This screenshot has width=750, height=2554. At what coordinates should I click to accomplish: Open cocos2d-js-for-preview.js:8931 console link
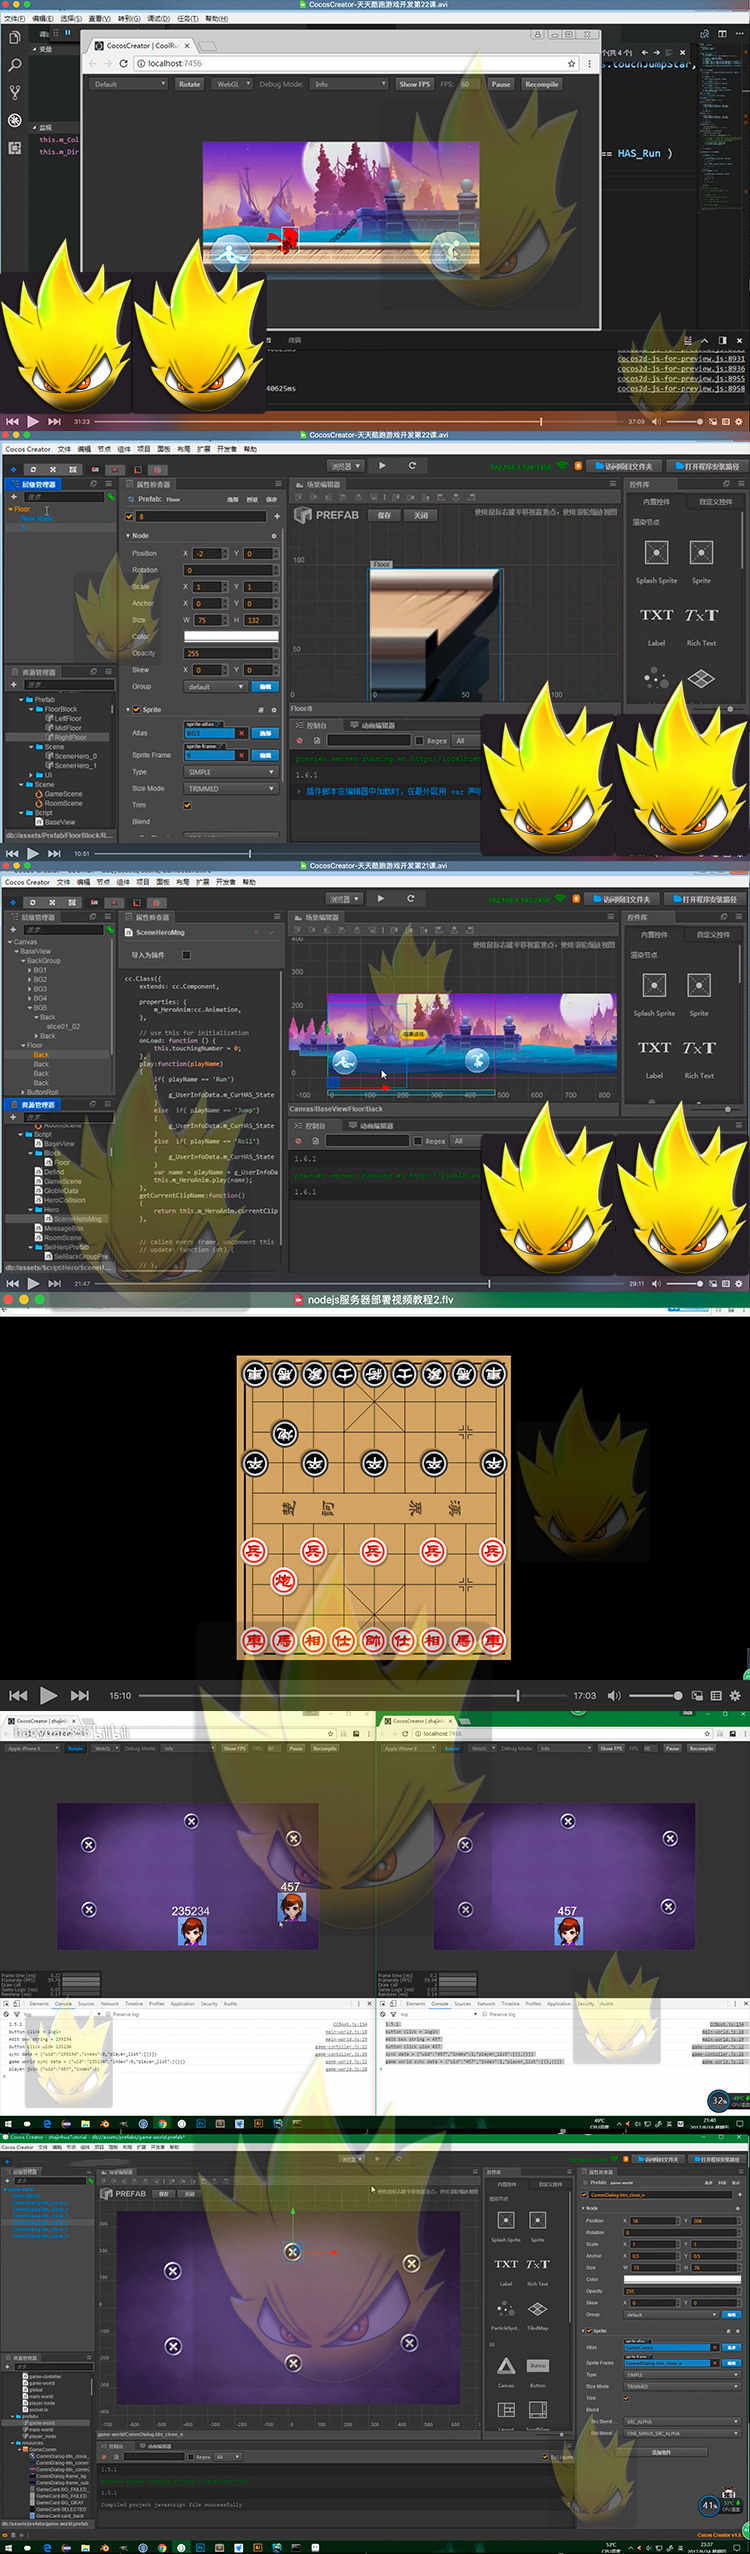click(x=680, y=358)
